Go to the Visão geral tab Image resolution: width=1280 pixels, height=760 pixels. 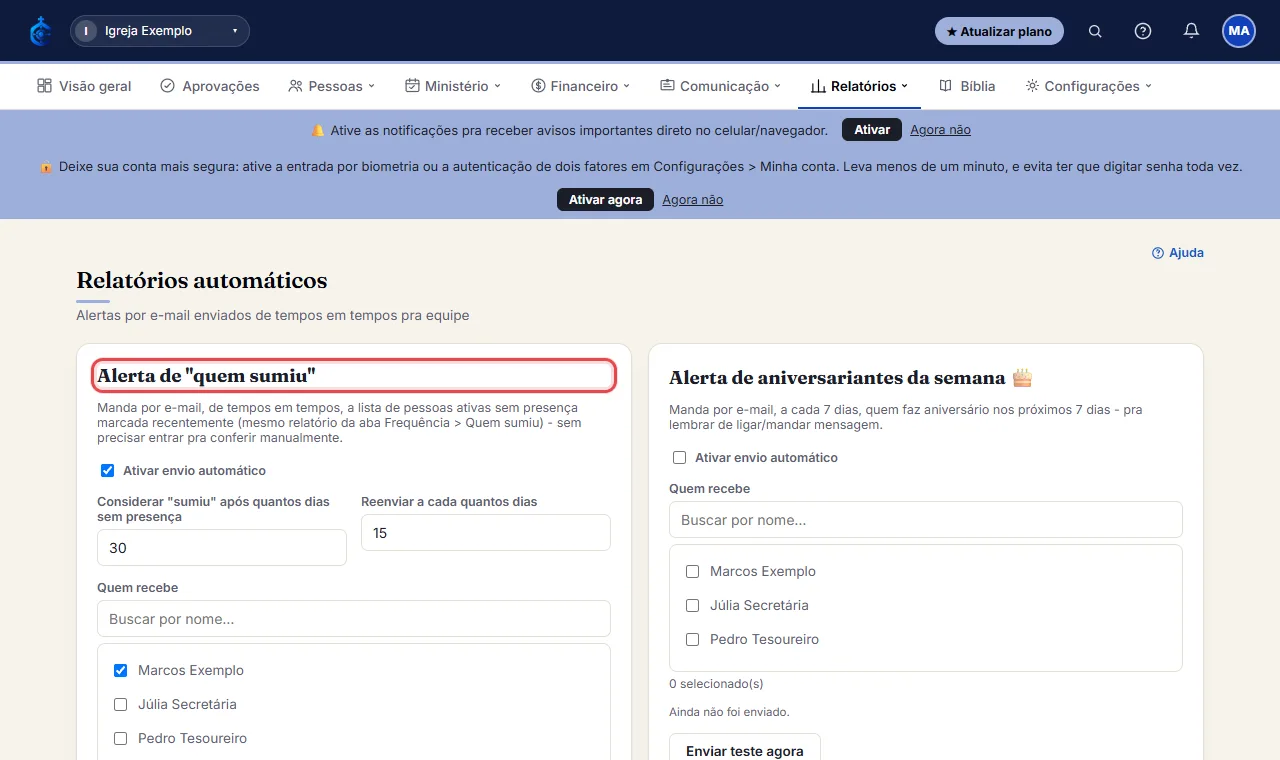(x=84, y=86)
